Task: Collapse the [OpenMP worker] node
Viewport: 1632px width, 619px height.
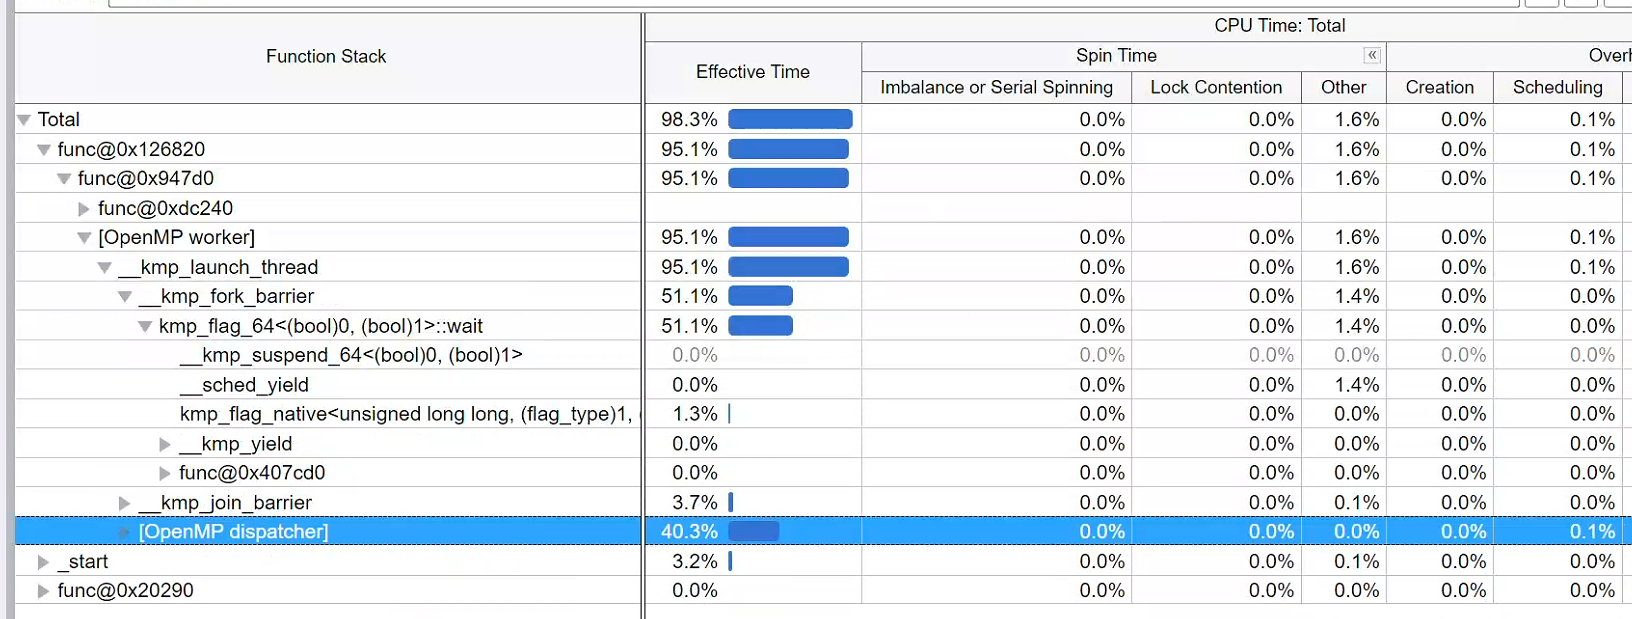Action: (x=84, y=238)
